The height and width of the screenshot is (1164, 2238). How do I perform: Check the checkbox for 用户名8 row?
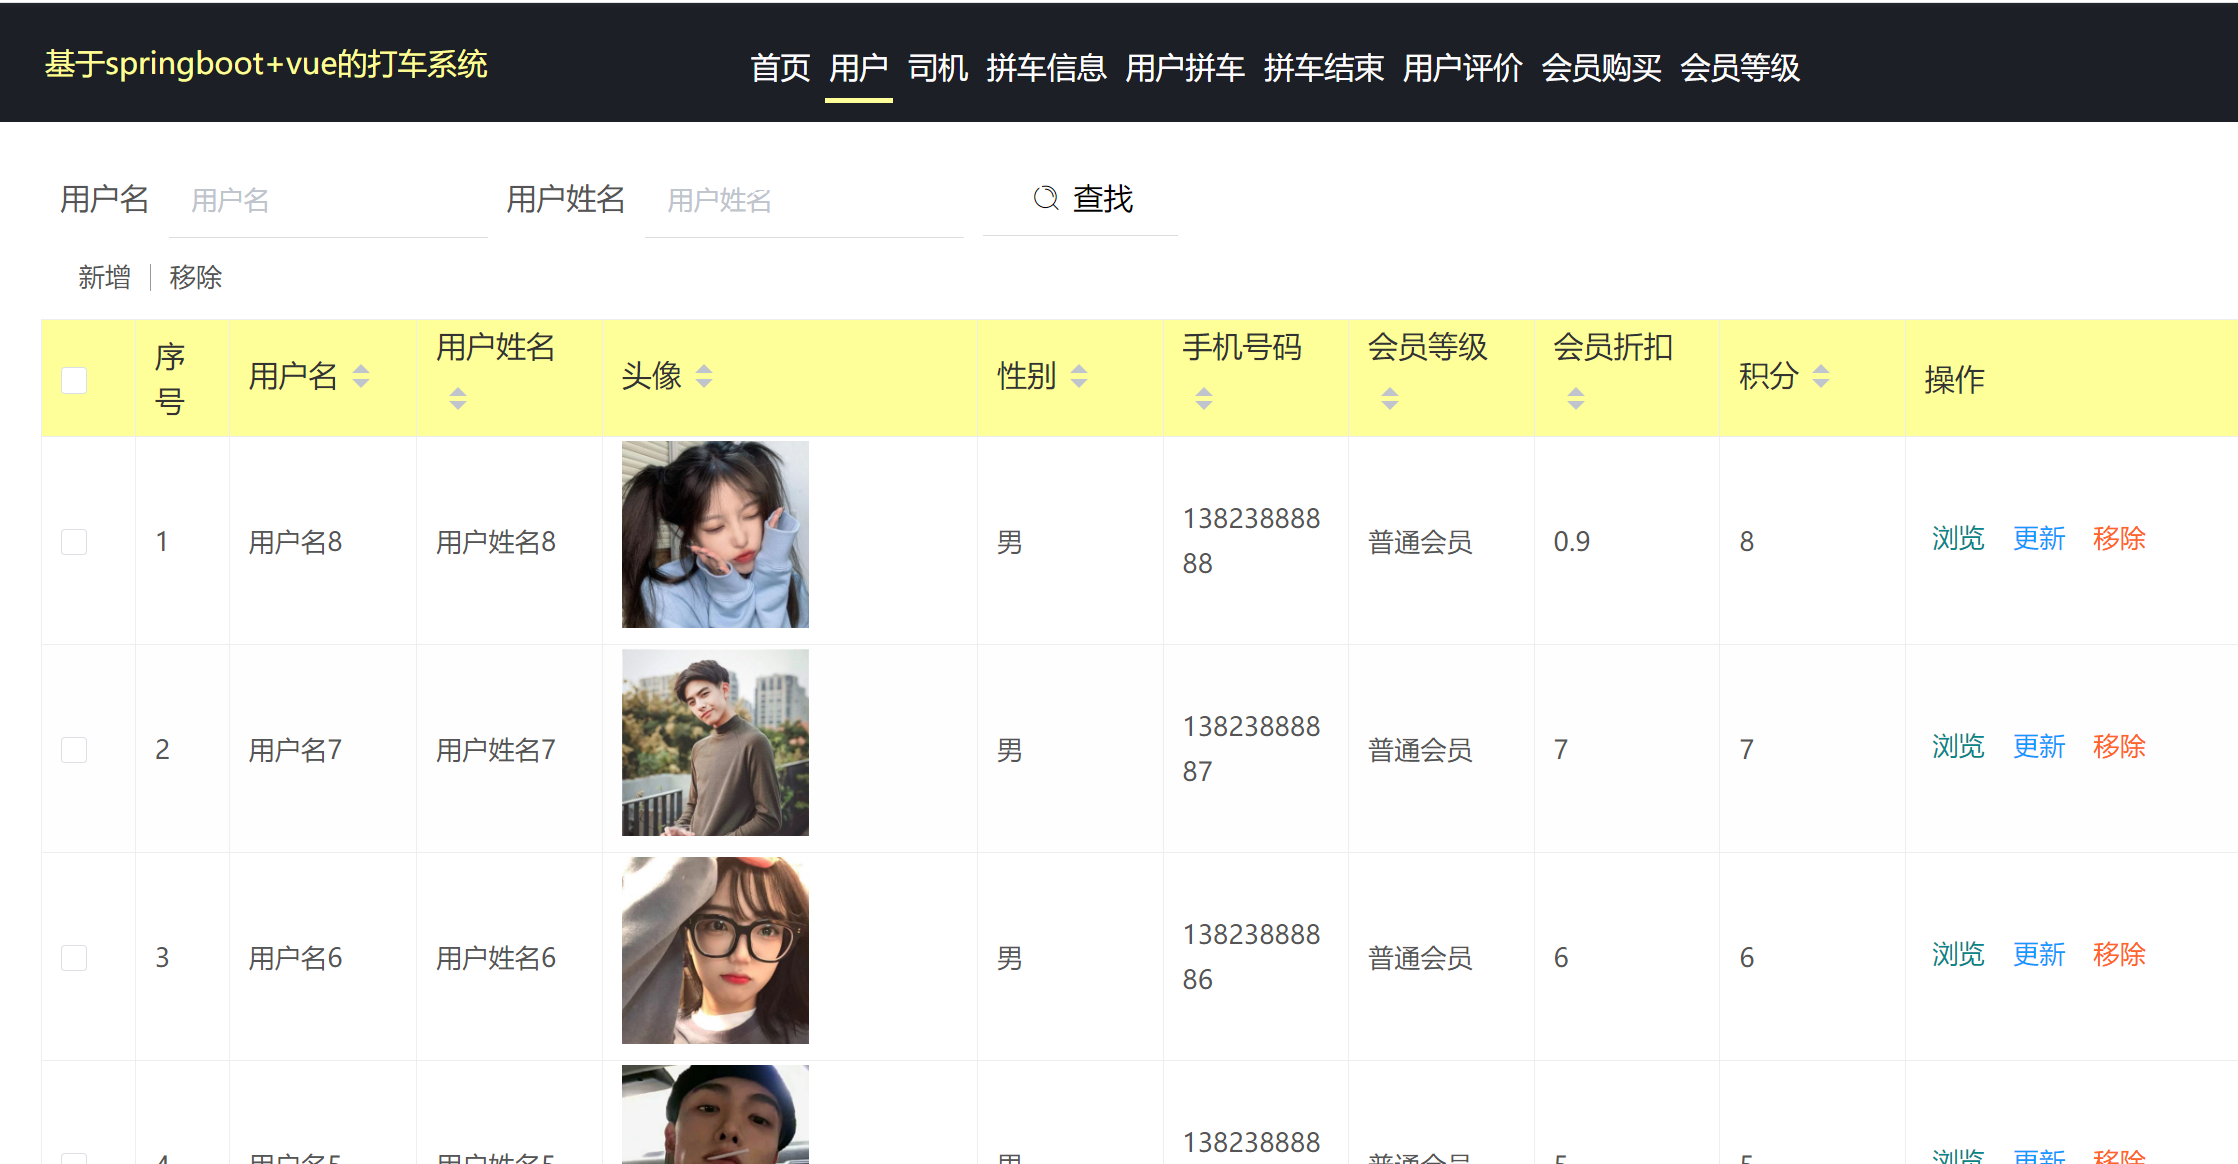74,541
